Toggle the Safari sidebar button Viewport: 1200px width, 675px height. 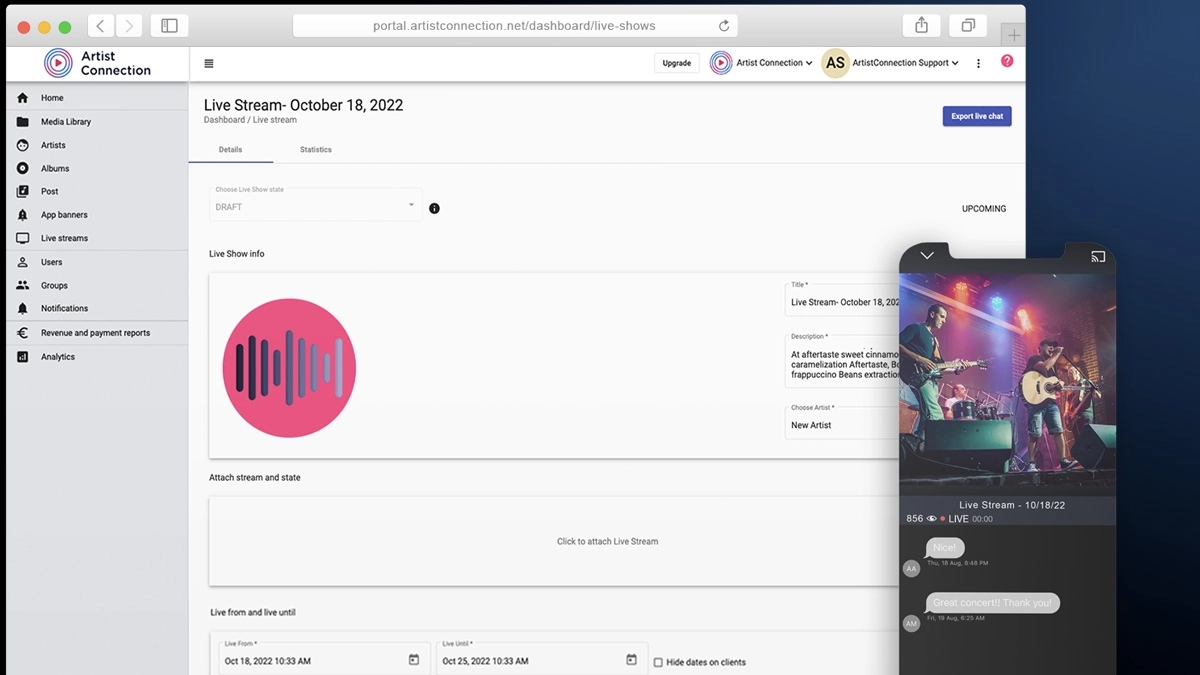pos(169,26)
